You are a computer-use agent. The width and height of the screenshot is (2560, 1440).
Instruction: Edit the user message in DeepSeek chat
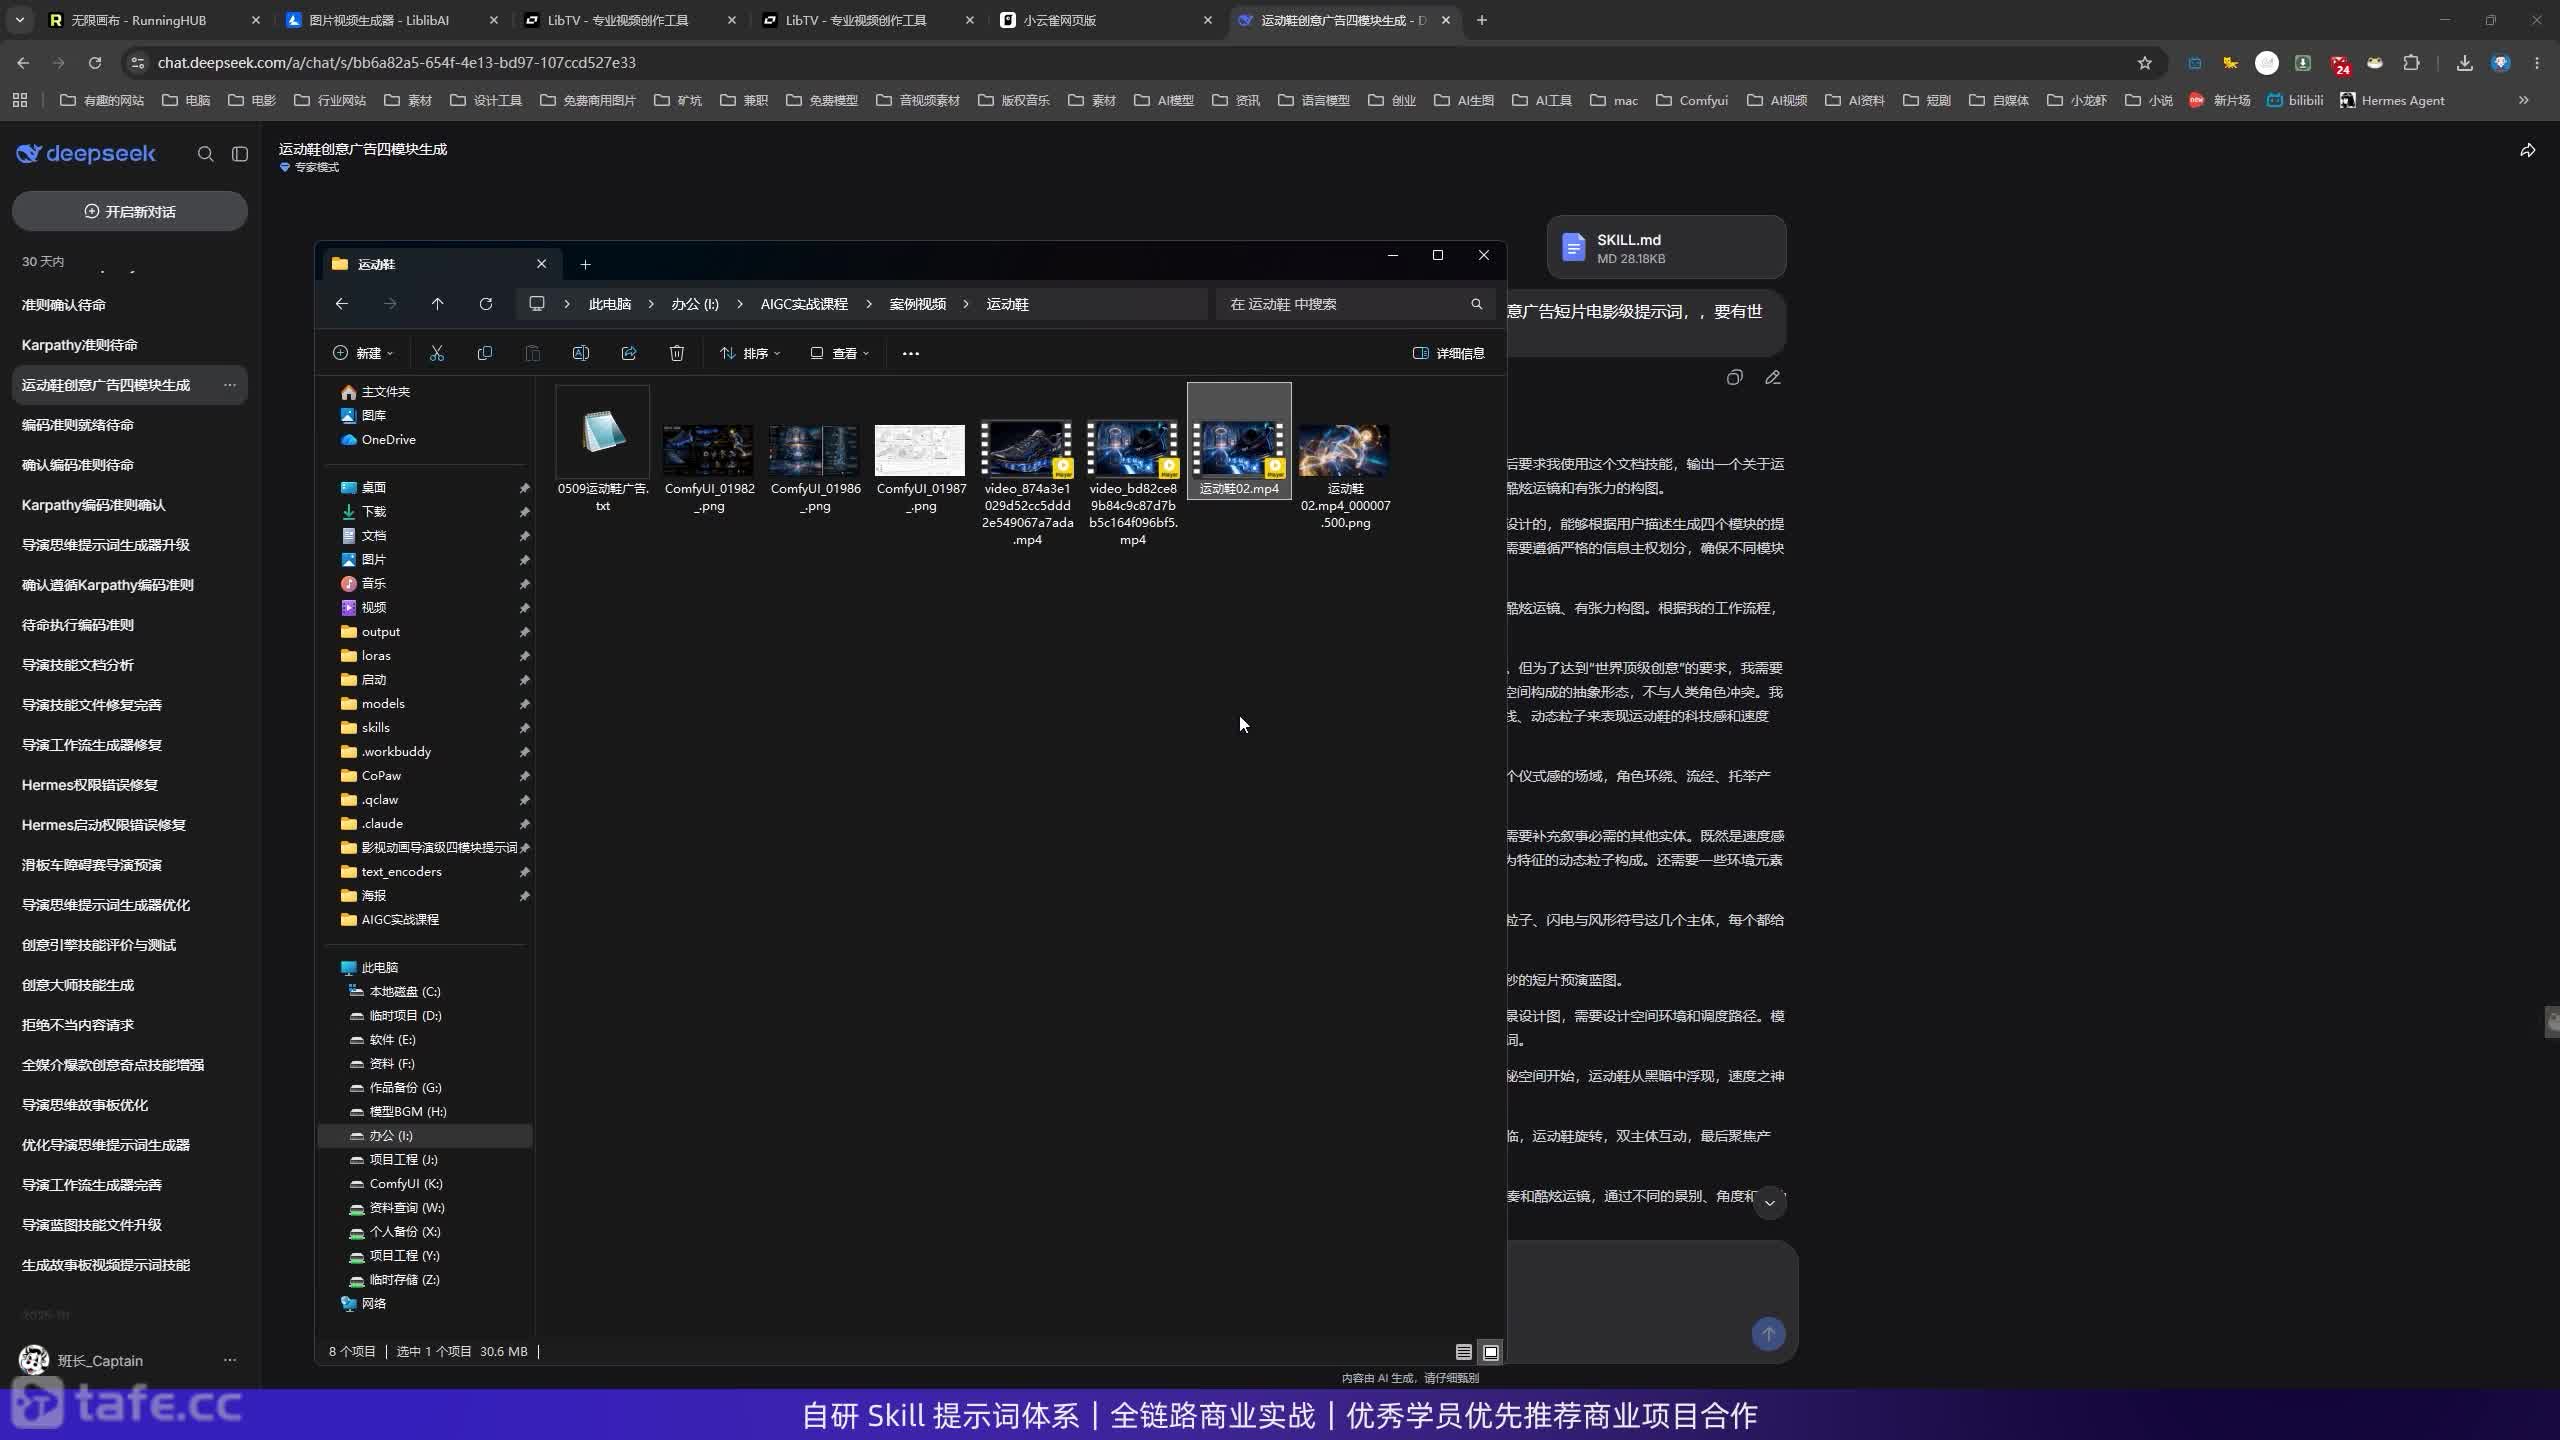pyautogui.click(x=1773, y=377)
